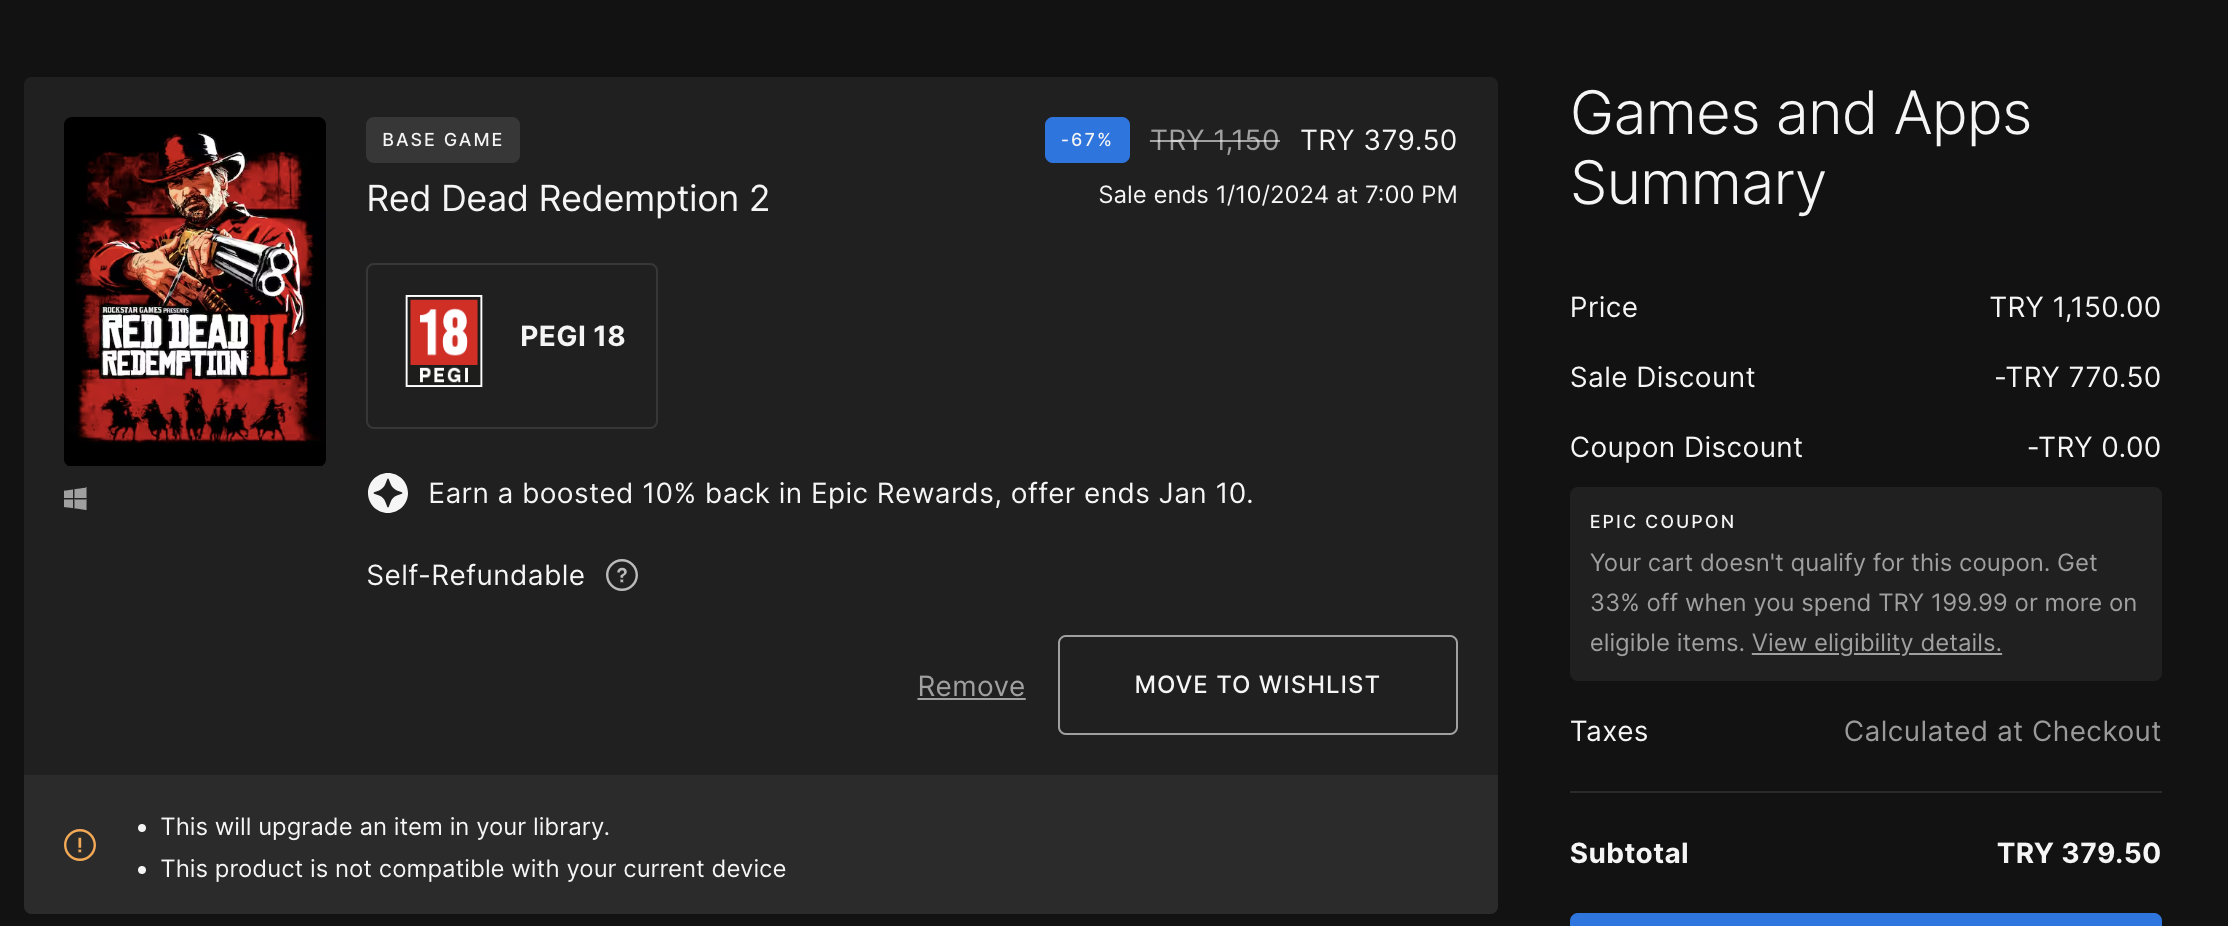Click the Red Dead Redemption 2 cover art
Viewport: 2228px width, 926px height.
tap(195, 291)
